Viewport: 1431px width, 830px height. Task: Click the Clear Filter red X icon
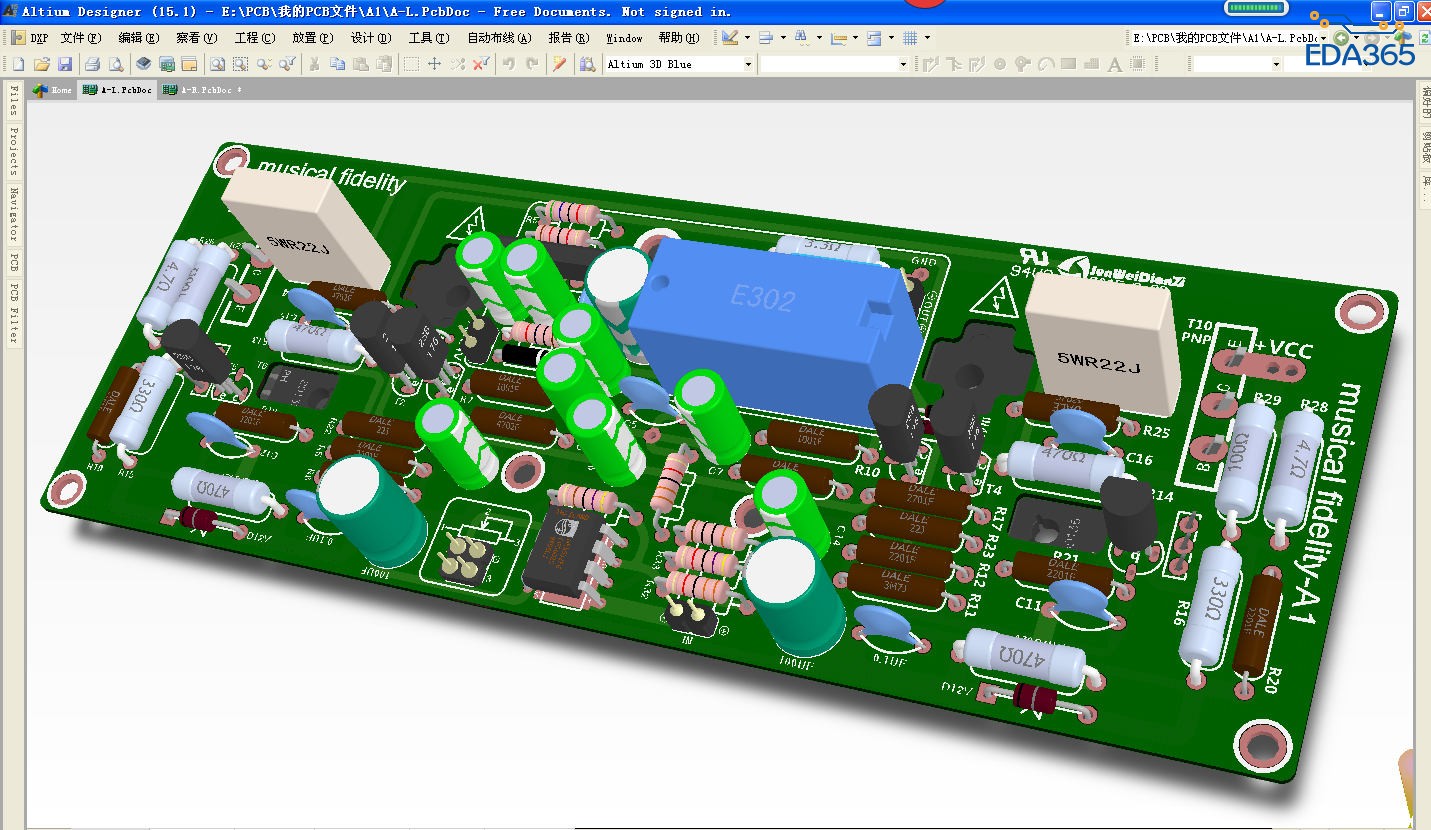click(480, 64)
